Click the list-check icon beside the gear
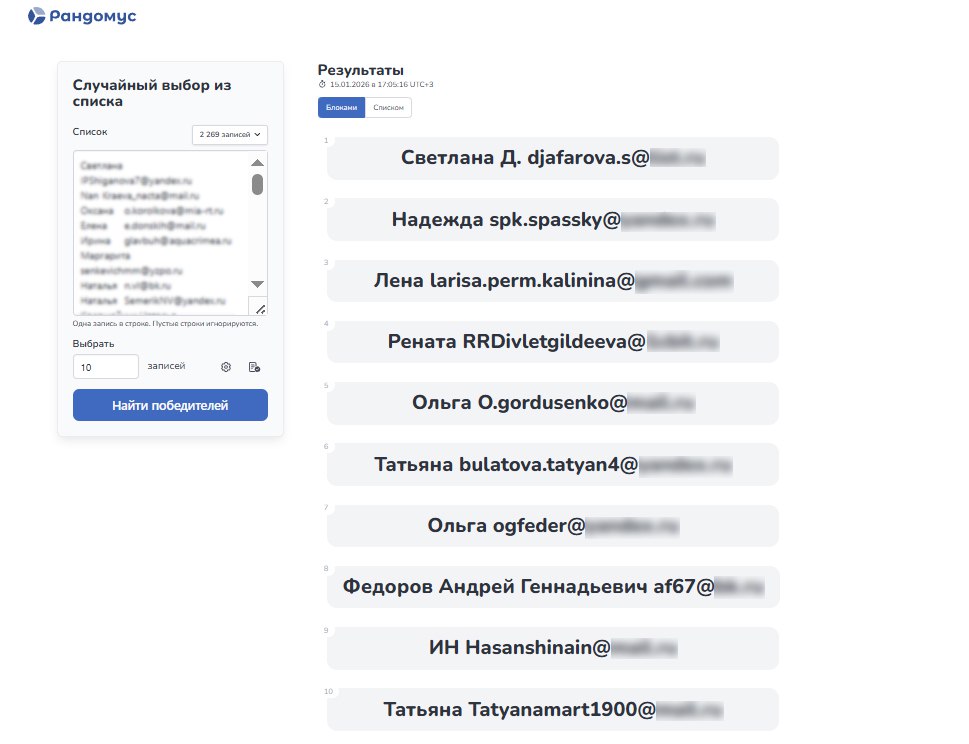This screenshot has width=969, height=744. click(x=254, y=367)
